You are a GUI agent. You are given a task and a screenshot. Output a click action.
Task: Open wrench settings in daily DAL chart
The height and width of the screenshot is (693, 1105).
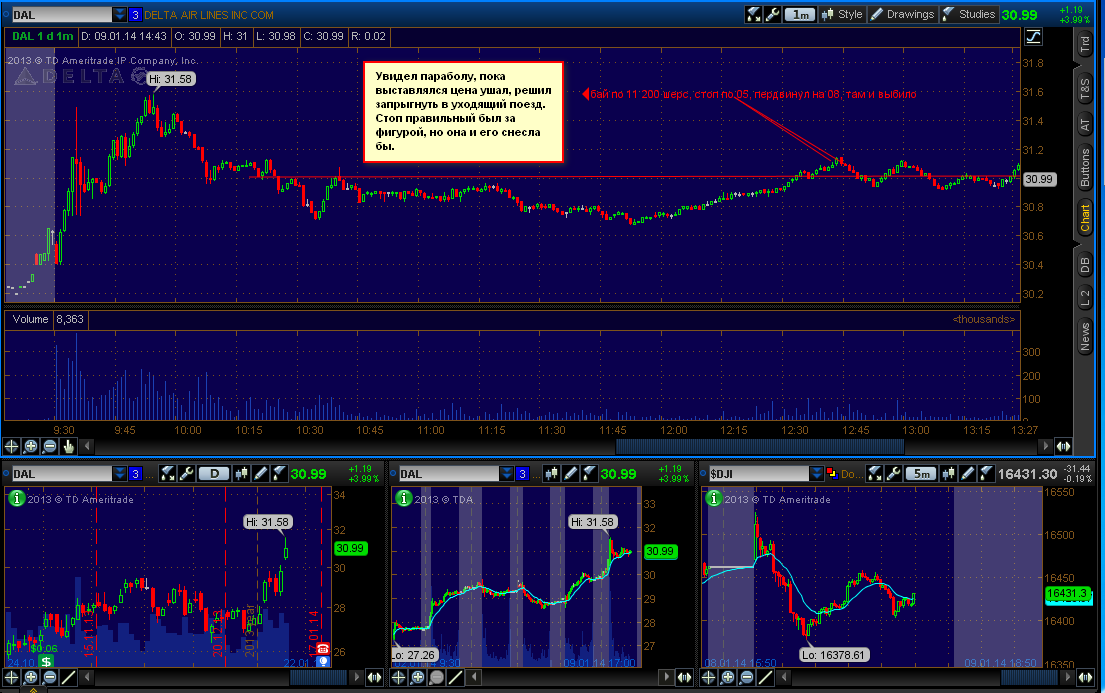click(x=186, y=474)
